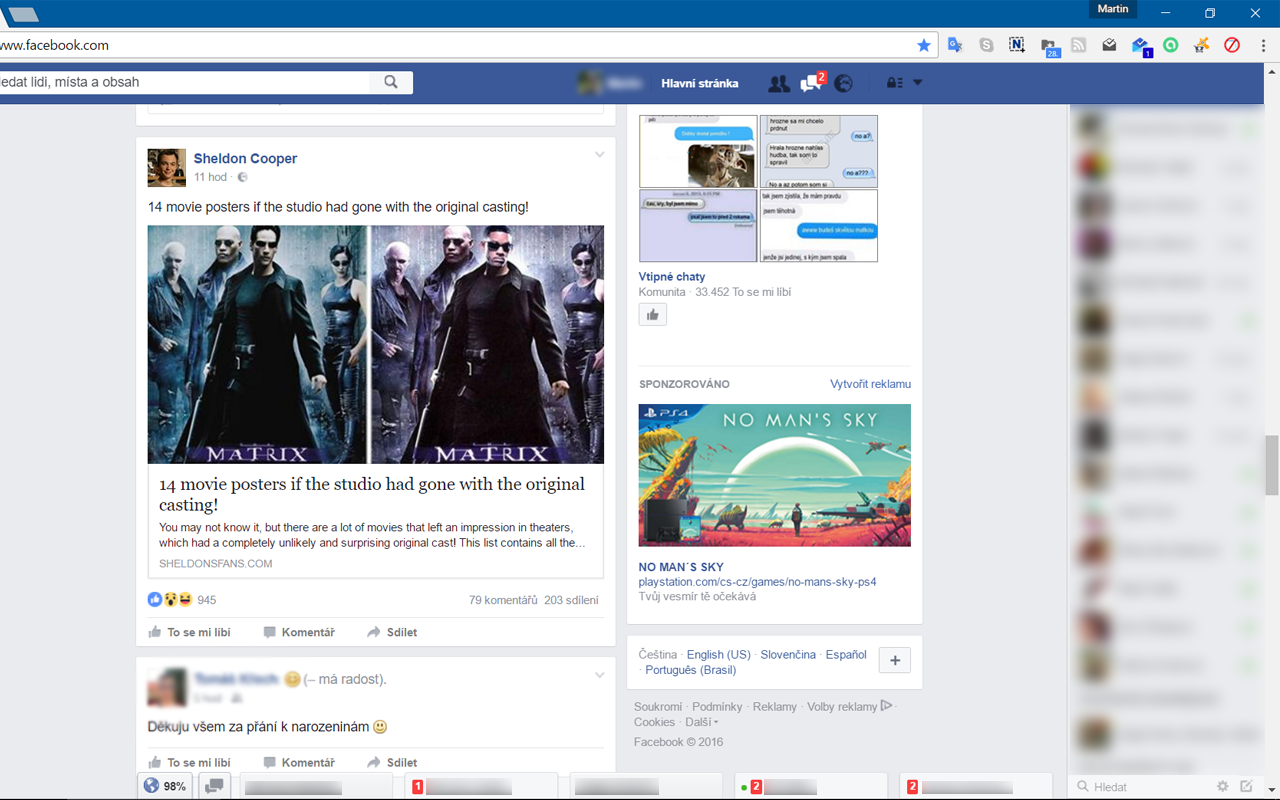Open the chat bubbles icon in bottom bar
Viewport: 1280px width, 800px height.
pos(214,786)
